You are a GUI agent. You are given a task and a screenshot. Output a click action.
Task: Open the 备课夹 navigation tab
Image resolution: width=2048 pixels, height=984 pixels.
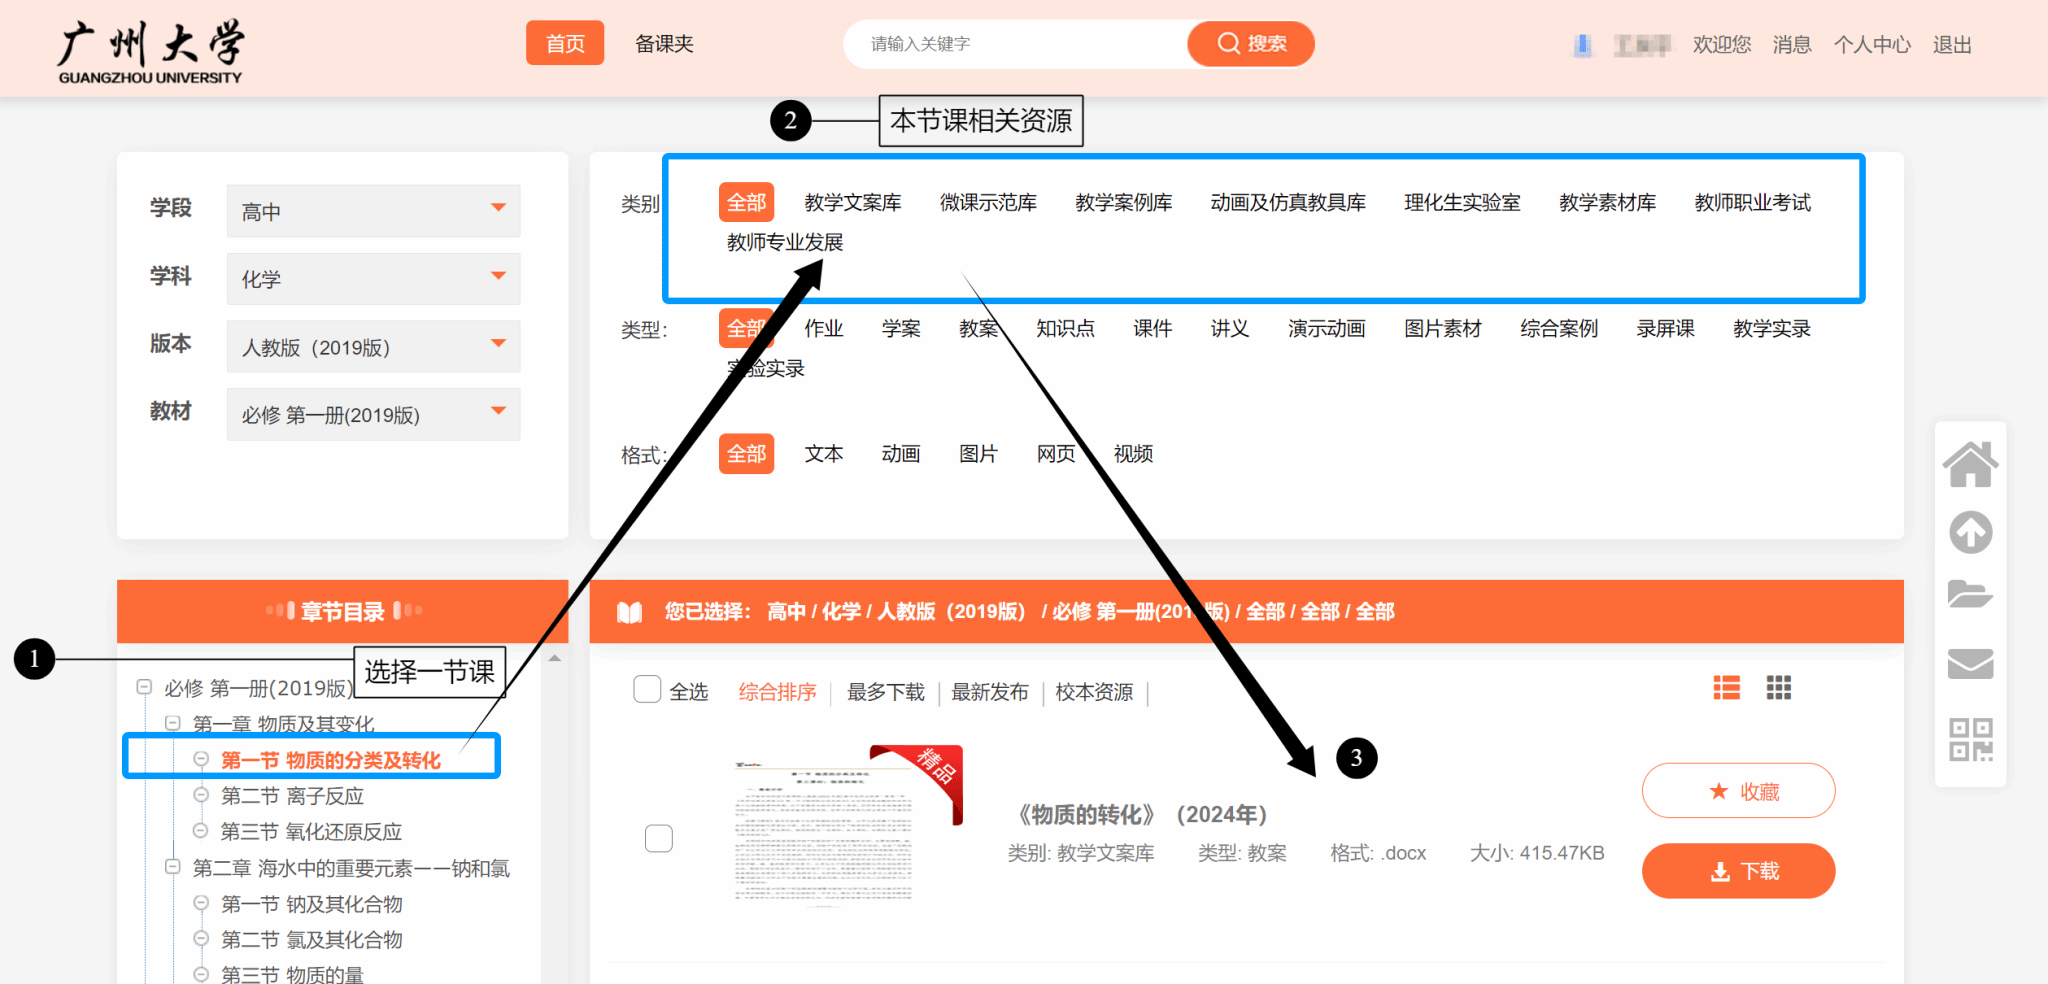click(x=664, y=44)
